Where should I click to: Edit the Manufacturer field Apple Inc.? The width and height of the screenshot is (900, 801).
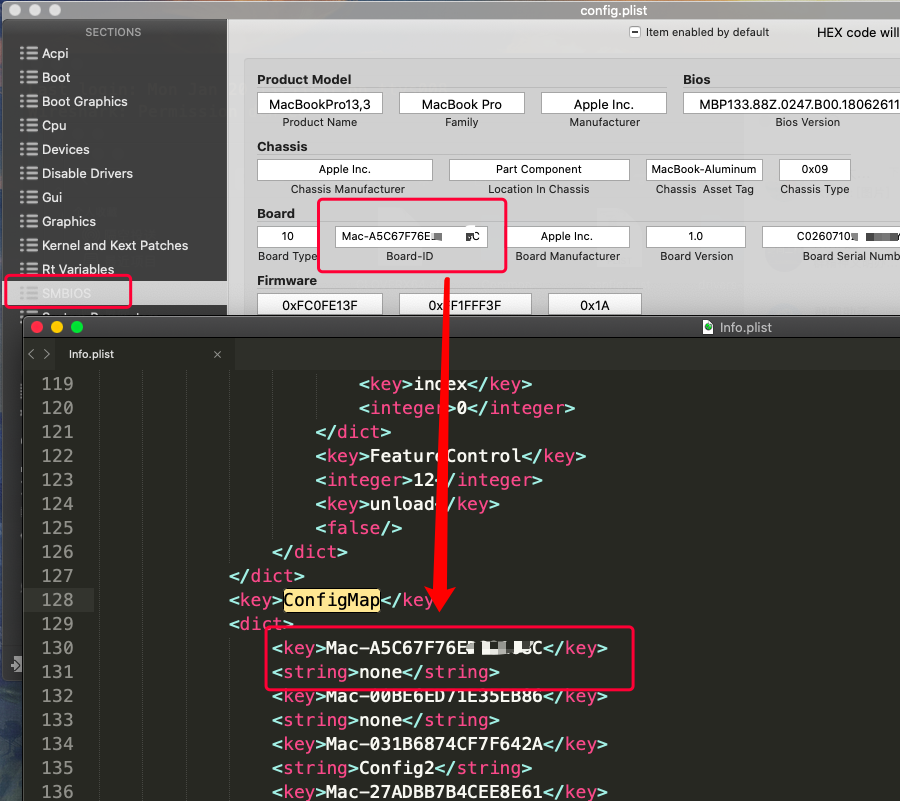tap(604, 104)
